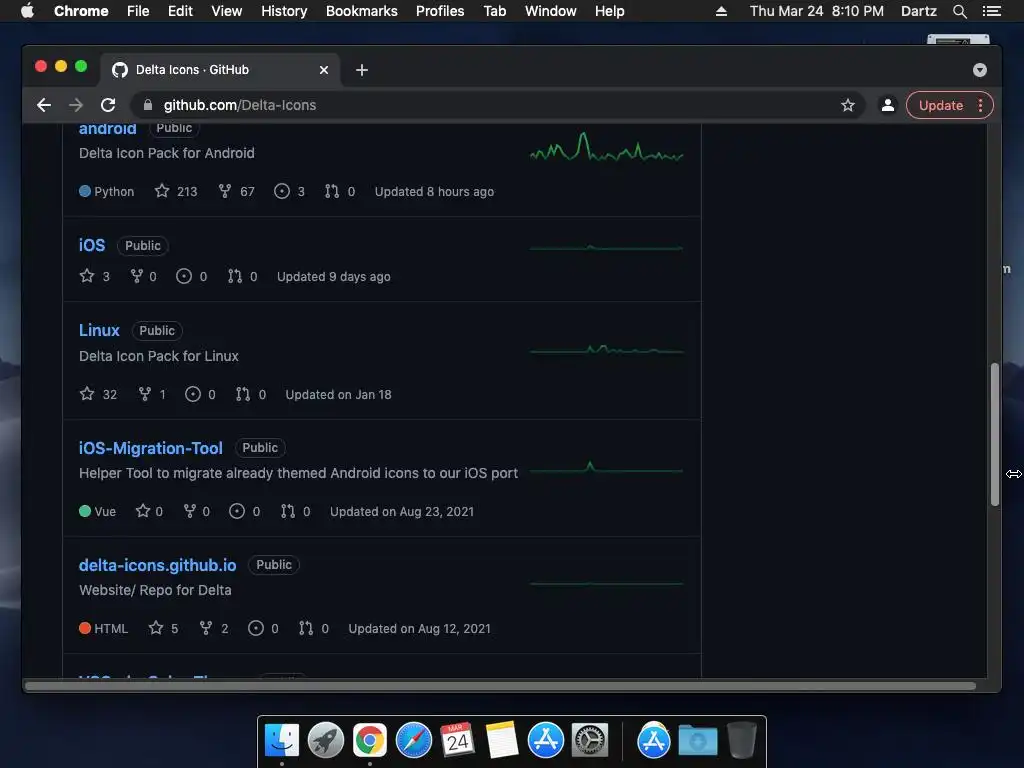
Task: Open the Window menu in menu bar
Action: (551, 11)
